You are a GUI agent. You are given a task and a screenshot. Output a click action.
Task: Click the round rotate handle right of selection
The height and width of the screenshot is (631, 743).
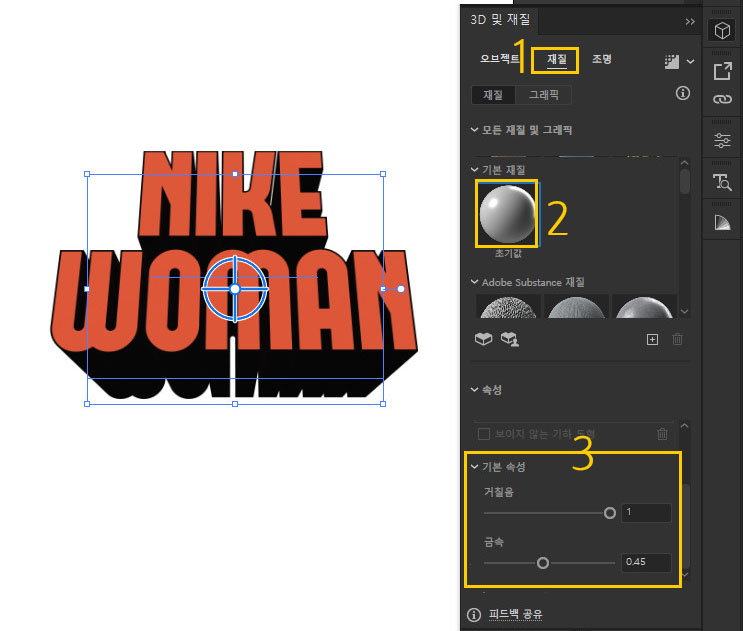tap(401, 289)
